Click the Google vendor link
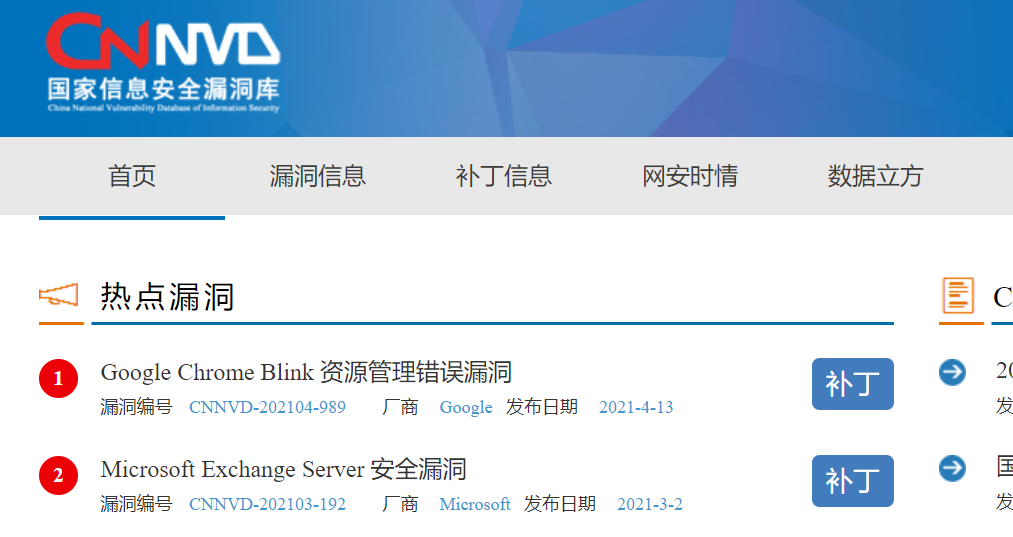This screenshot has width=1013, height=537. click(x=466, y=407)
